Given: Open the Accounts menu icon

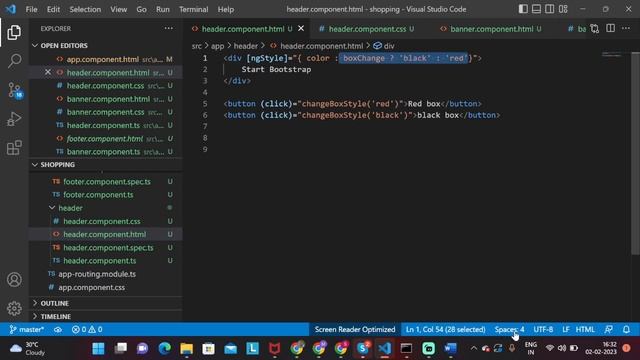Looking at the screenshot, I should point(14,280).
